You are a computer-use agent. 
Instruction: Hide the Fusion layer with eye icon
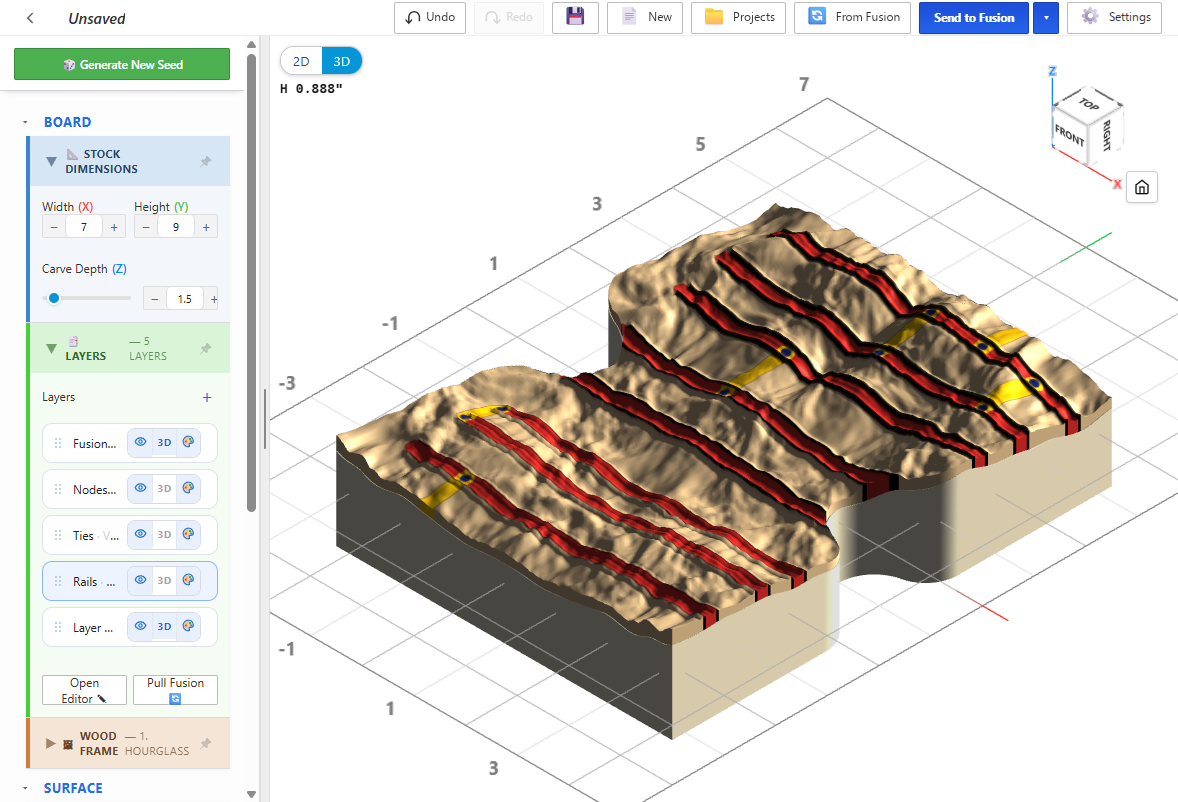pos(140,443)
